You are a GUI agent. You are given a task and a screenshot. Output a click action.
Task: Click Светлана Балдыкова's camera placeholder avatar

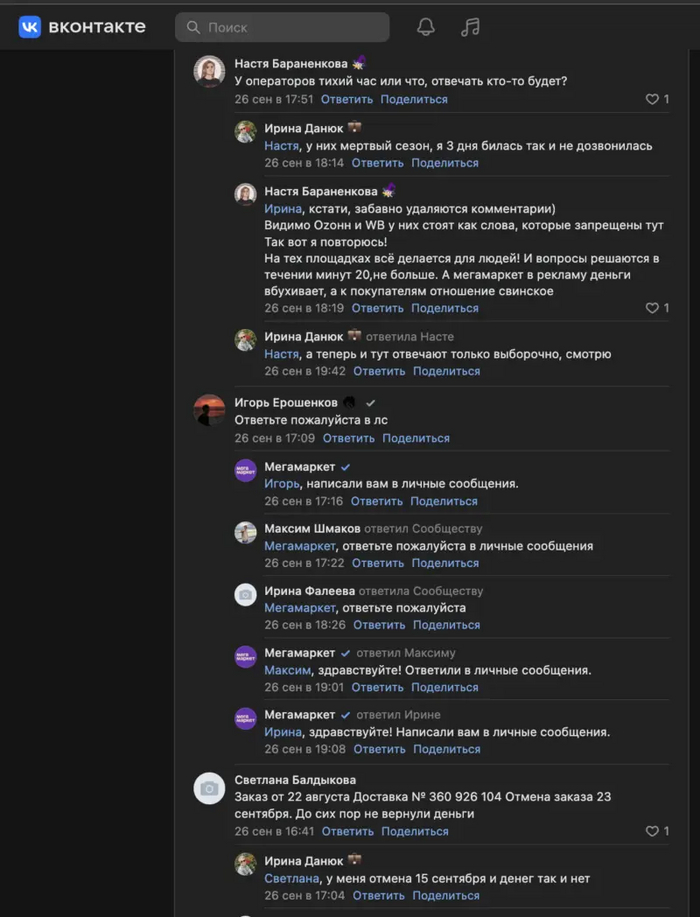pyautogui.click(x=209, y=788)
